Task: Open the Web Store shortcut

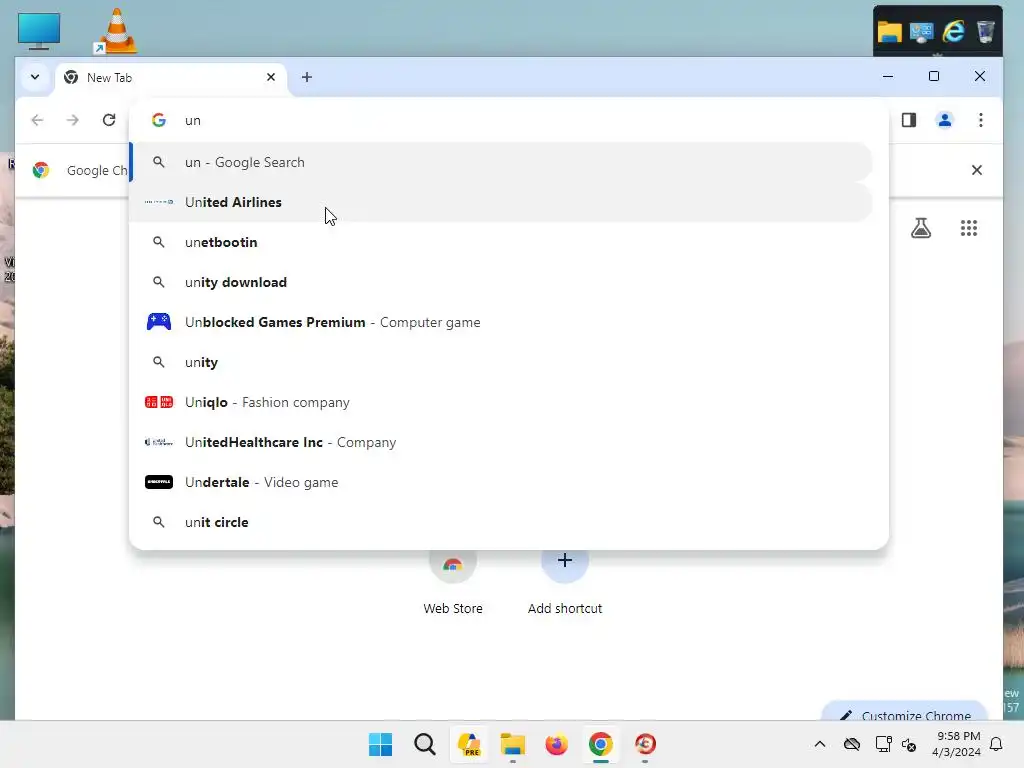Action: (x=453, y=581)
